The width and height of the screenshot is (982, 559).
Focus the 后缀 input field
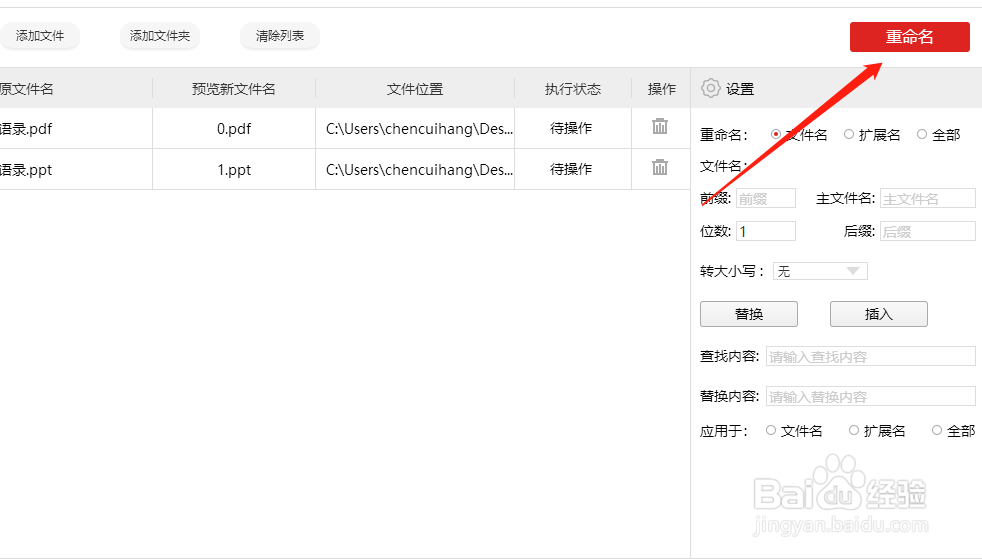[928, 231]
